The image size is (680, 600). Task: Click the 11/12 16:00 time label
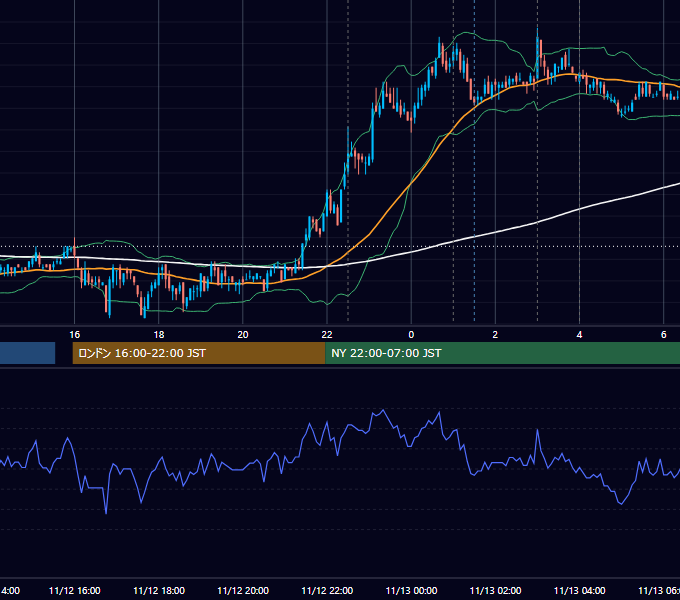(x=75, y=590)
